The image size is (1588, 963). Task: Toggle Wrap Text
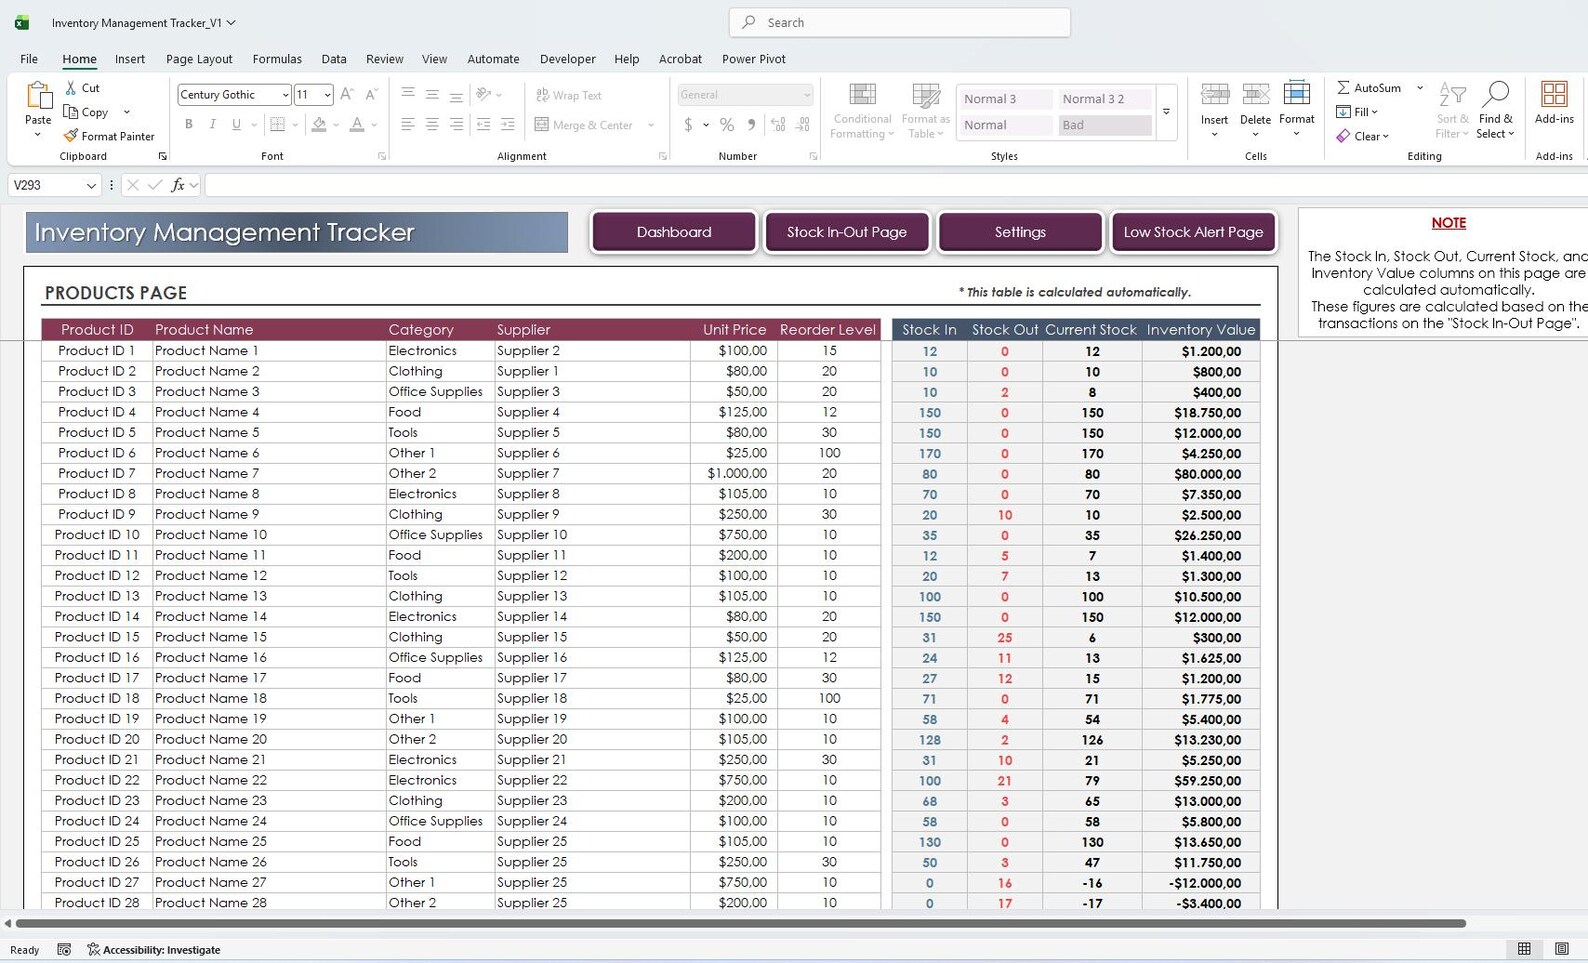[569, 95]
